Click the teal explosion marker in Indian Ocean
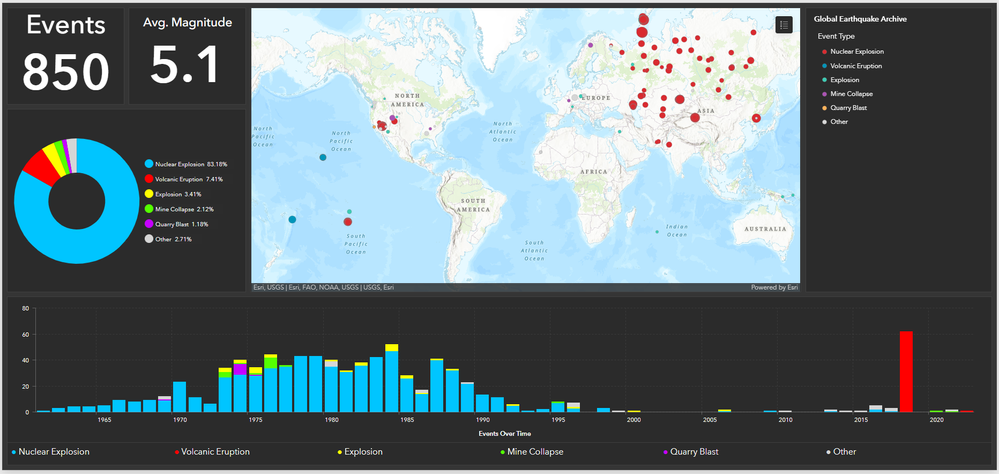The height and width of the screenshot is (474, 999). [657, 232]
